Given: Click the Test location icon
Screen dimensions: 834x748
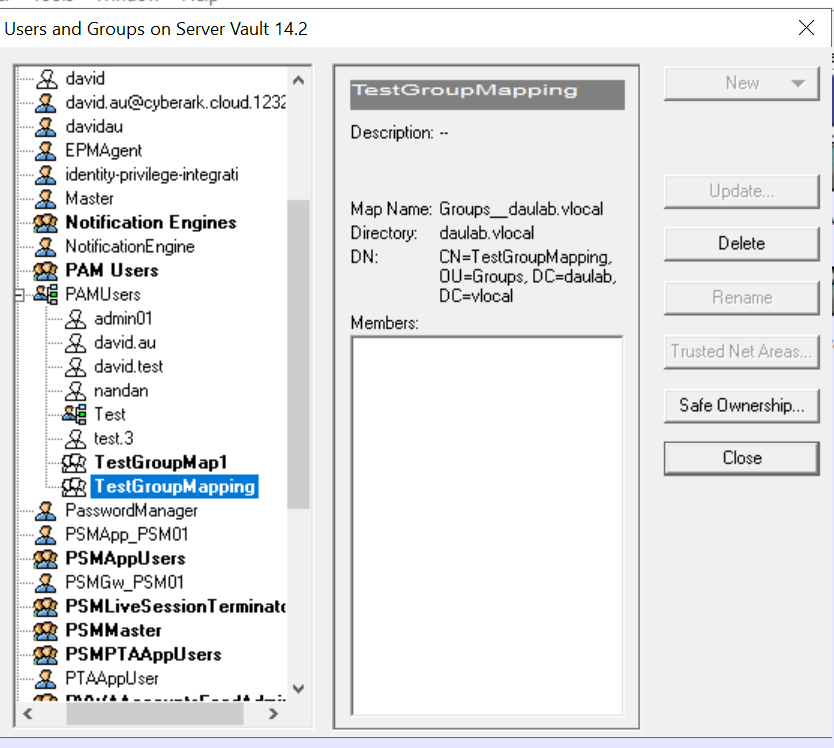Looking at the screenshot, I should (74, 414).
